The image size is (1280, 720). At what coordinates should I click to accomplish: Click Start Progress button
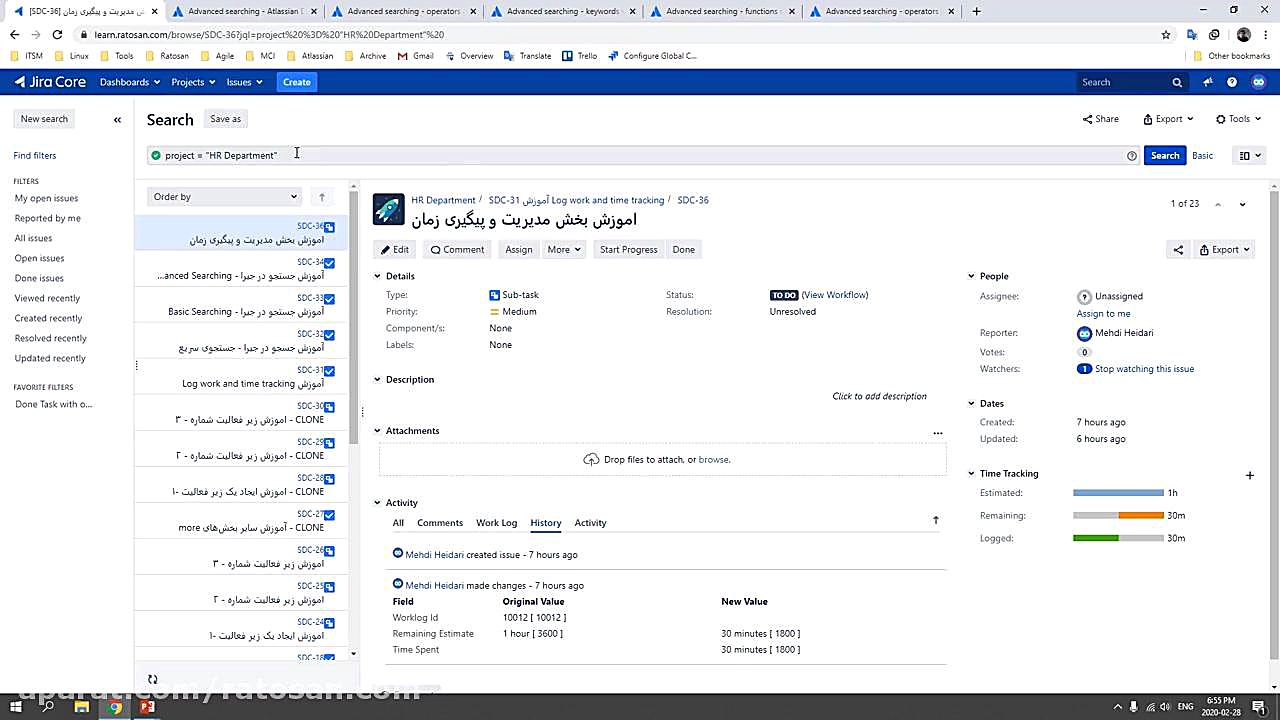point(628,250)
